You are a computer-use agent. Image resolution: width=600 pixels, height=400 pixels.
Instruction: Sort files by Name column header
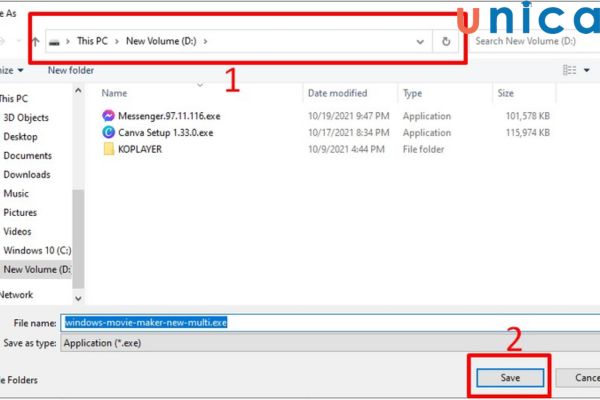point(114,93)
